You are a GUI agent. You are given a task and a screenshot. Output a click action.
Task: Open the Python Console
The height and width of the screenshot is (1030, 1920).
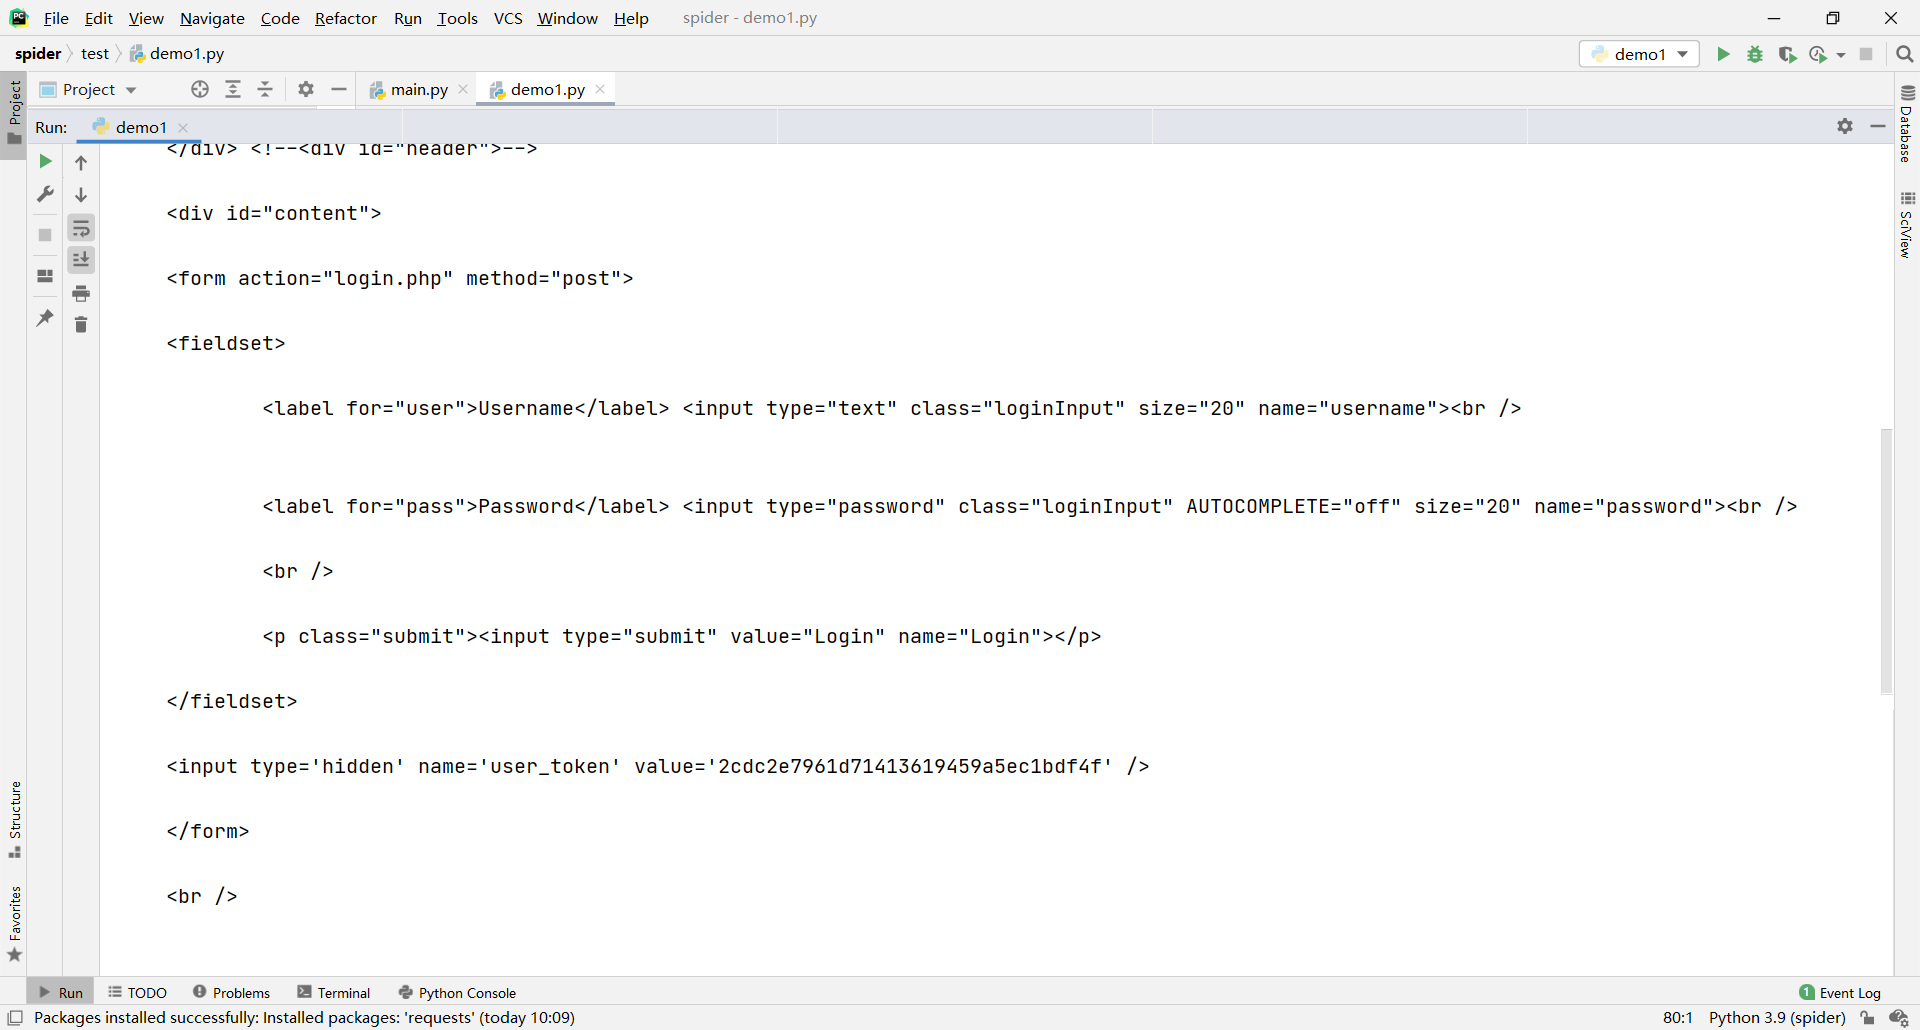(457, 992)
